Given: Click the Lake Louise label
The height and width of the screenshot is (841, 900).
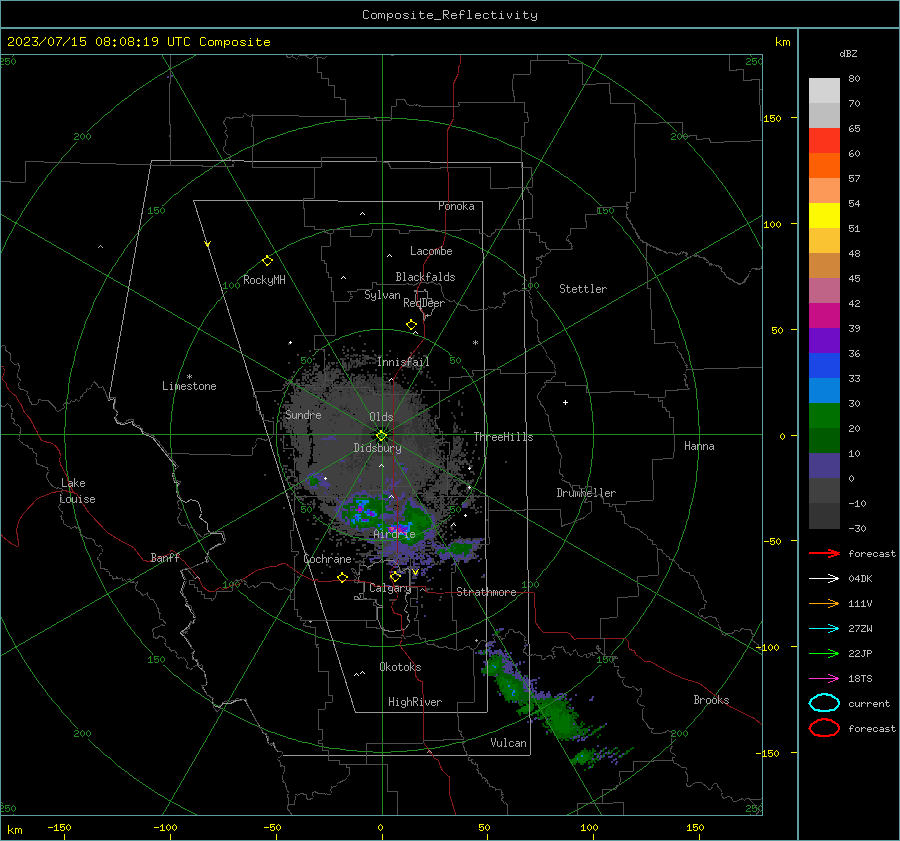Looking at the screenshot, I should click(77, 491).
